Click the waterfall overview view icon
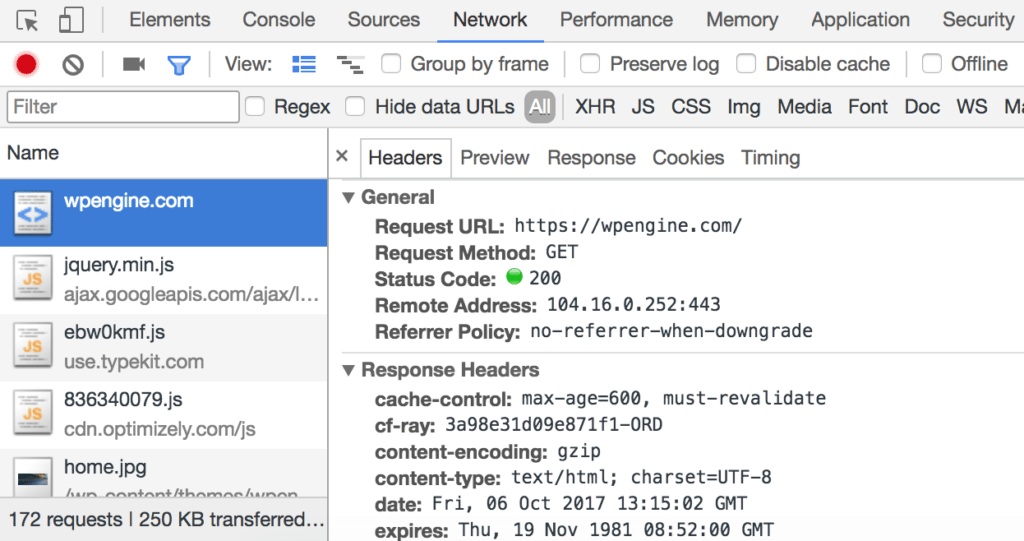The width and height of the screenshot is (1024, 541). coord(350,65)
